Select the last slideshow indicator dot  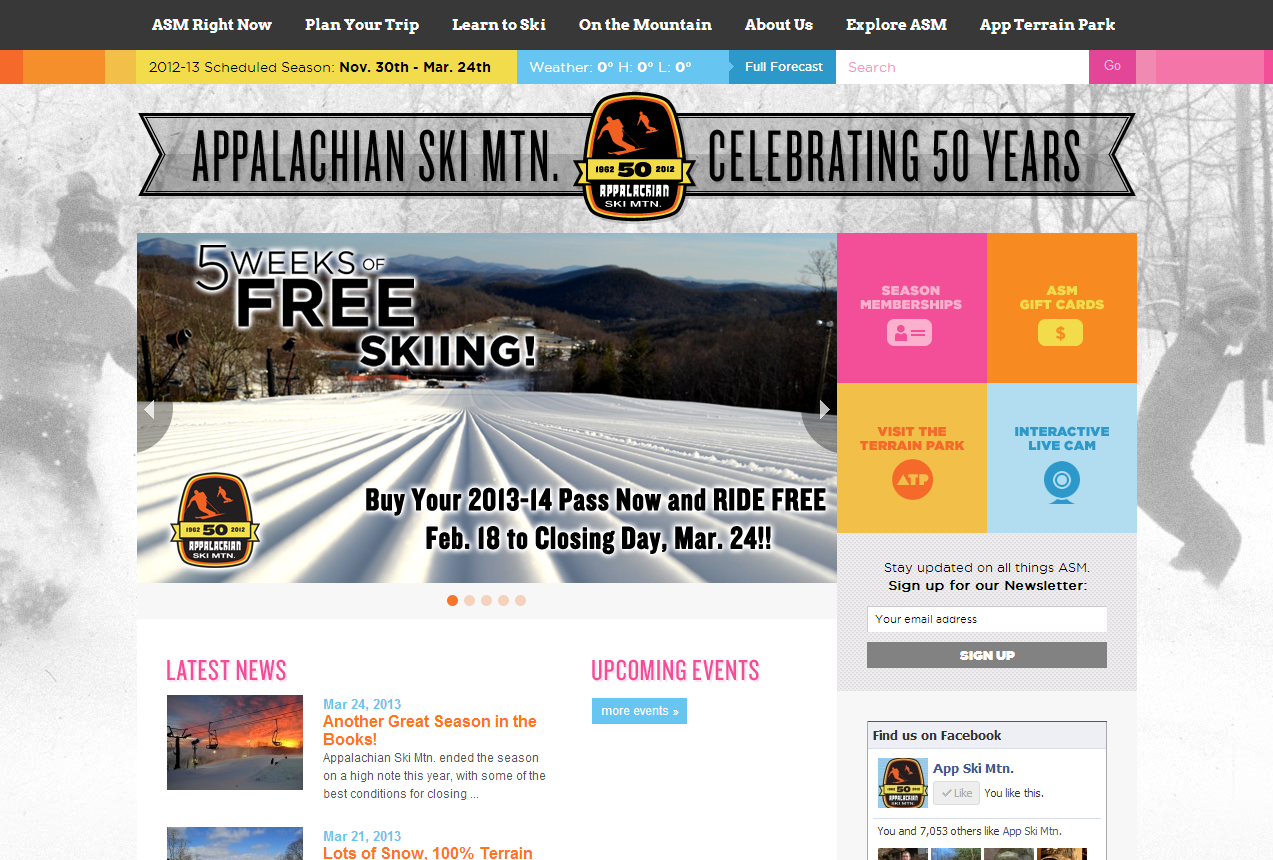pos(520,601)
